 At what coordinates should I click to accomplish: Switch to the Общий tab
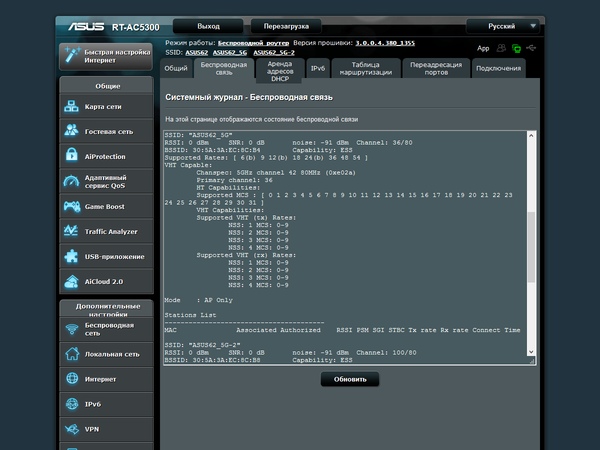pos(176,68)
